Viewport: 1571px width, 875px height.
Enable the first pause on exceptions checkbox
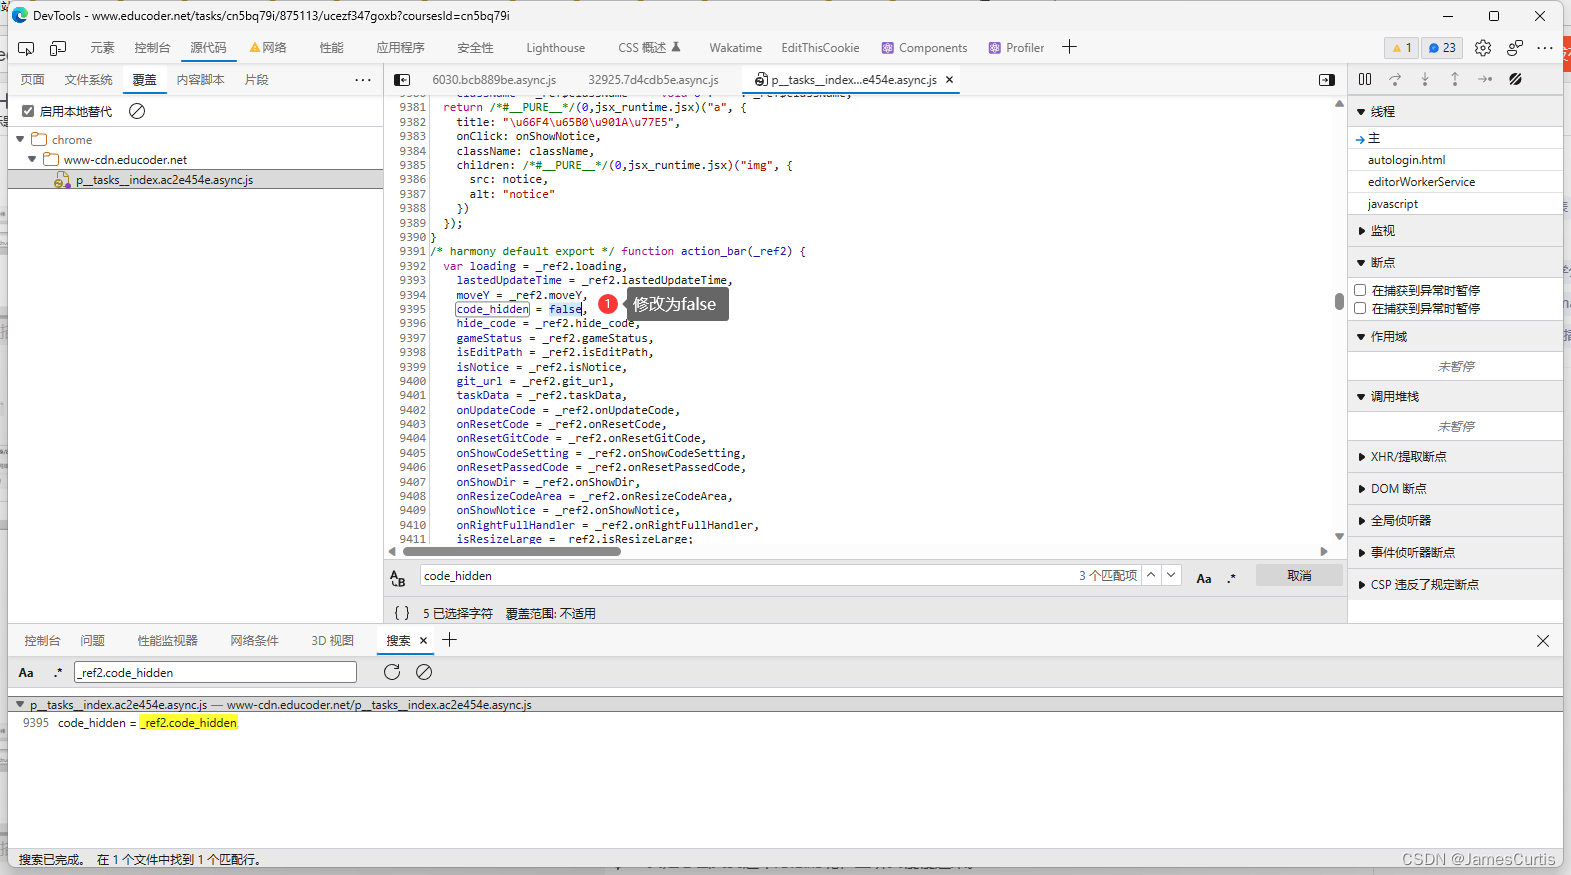click(x=1360, y=290)
